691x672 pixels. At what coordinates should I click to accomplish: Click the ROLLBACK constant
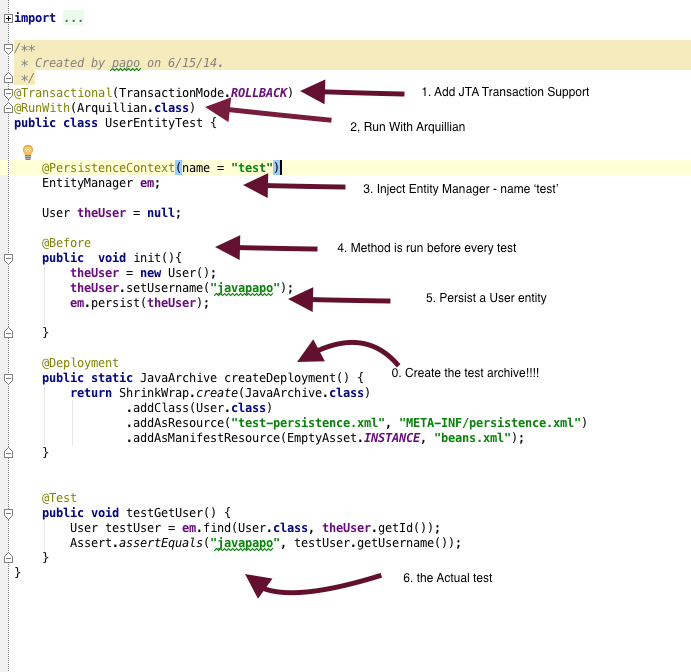click(x=259, y=93)
